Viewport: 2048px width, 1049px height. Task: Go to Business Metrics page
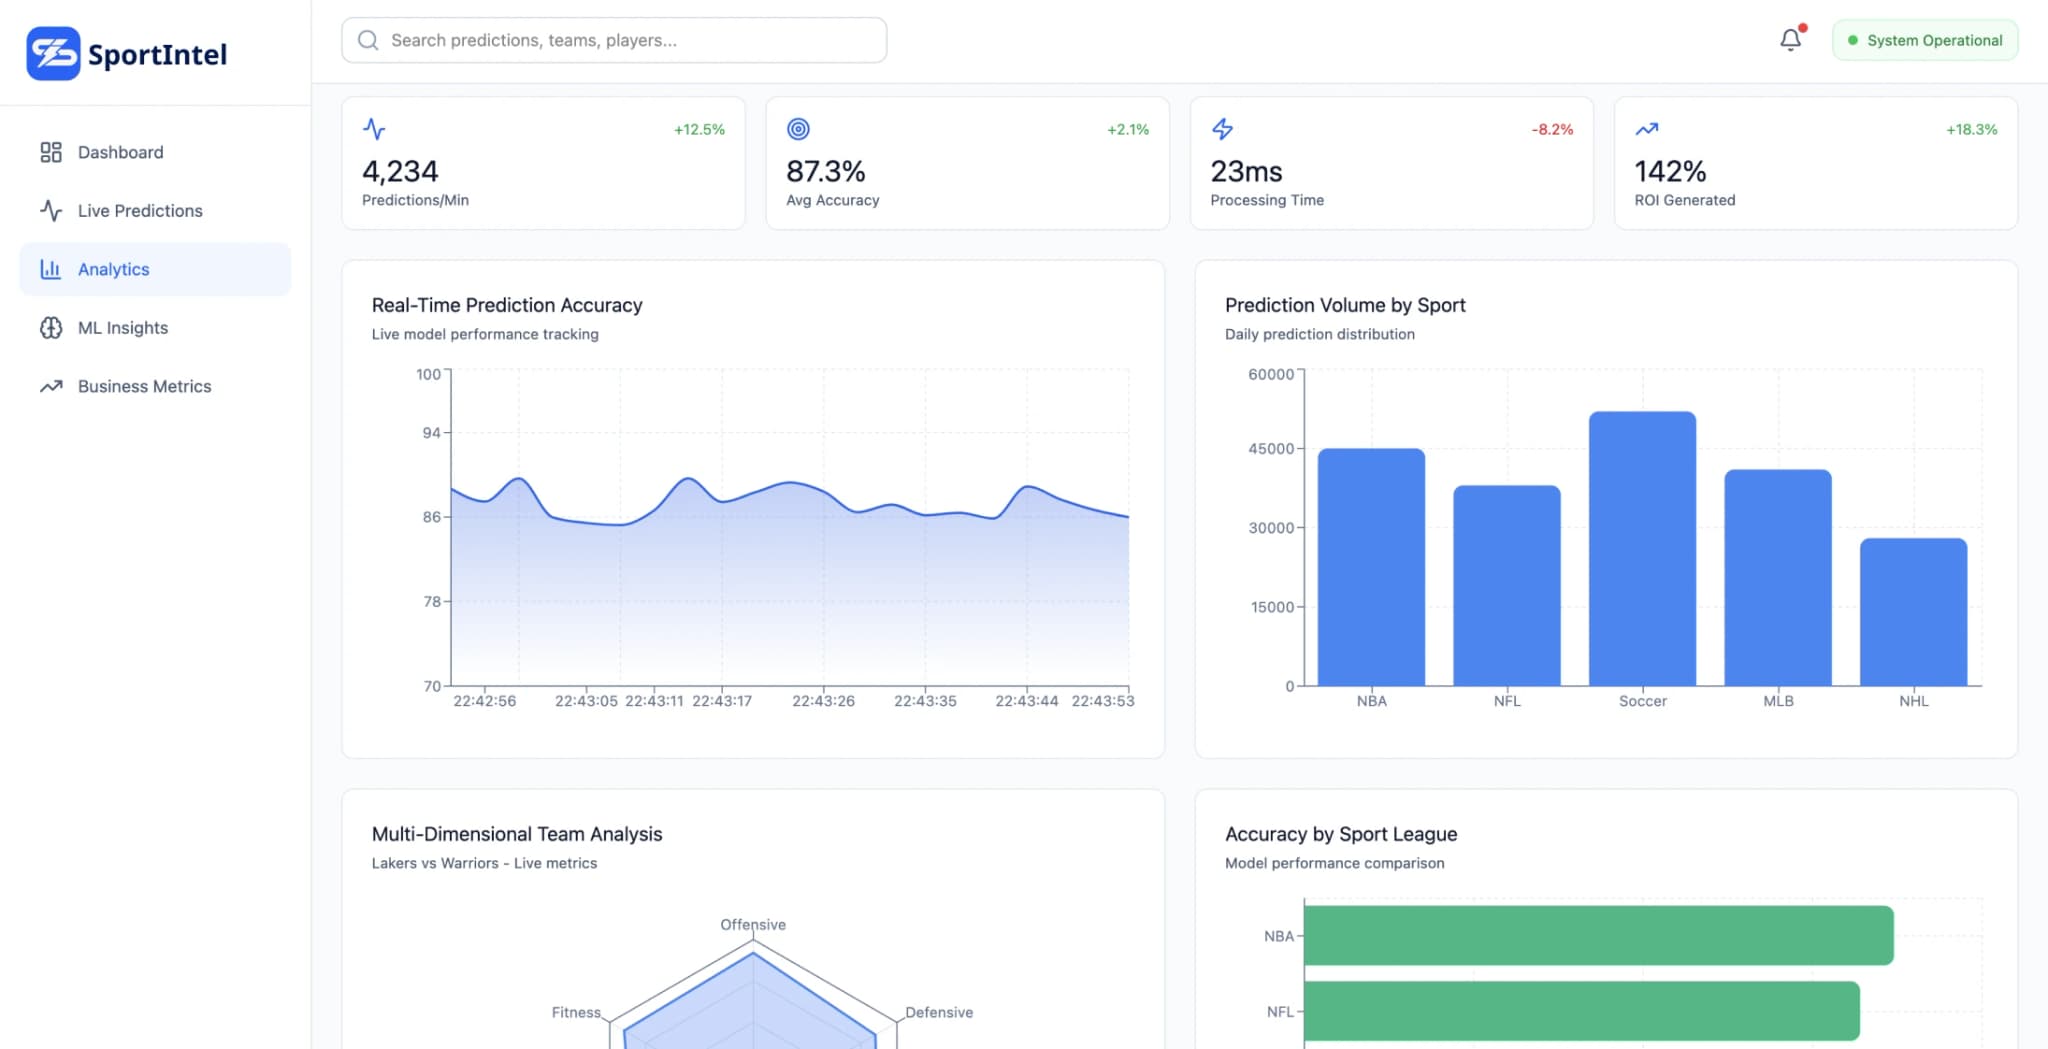[144, 386]
